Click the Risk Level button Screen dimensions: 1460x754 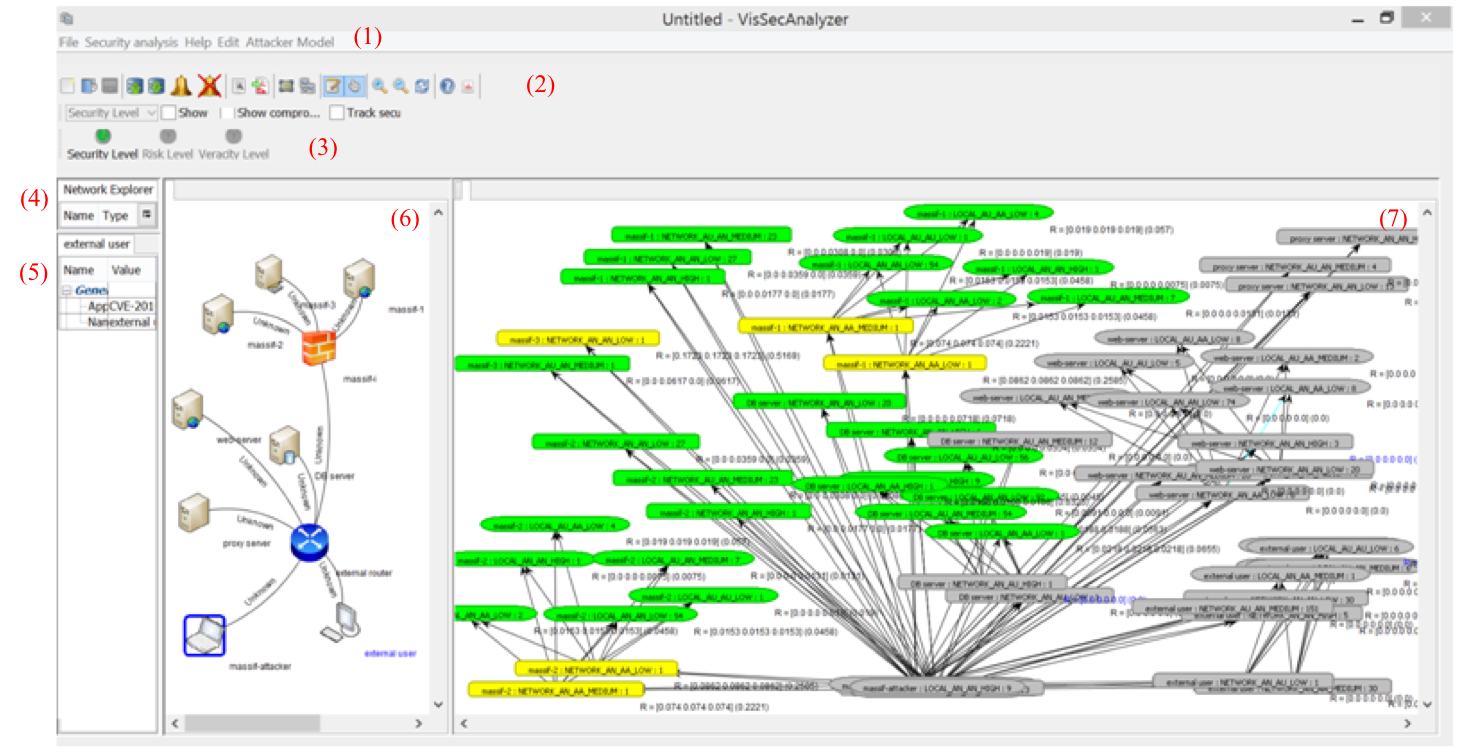tap(167, 142)
